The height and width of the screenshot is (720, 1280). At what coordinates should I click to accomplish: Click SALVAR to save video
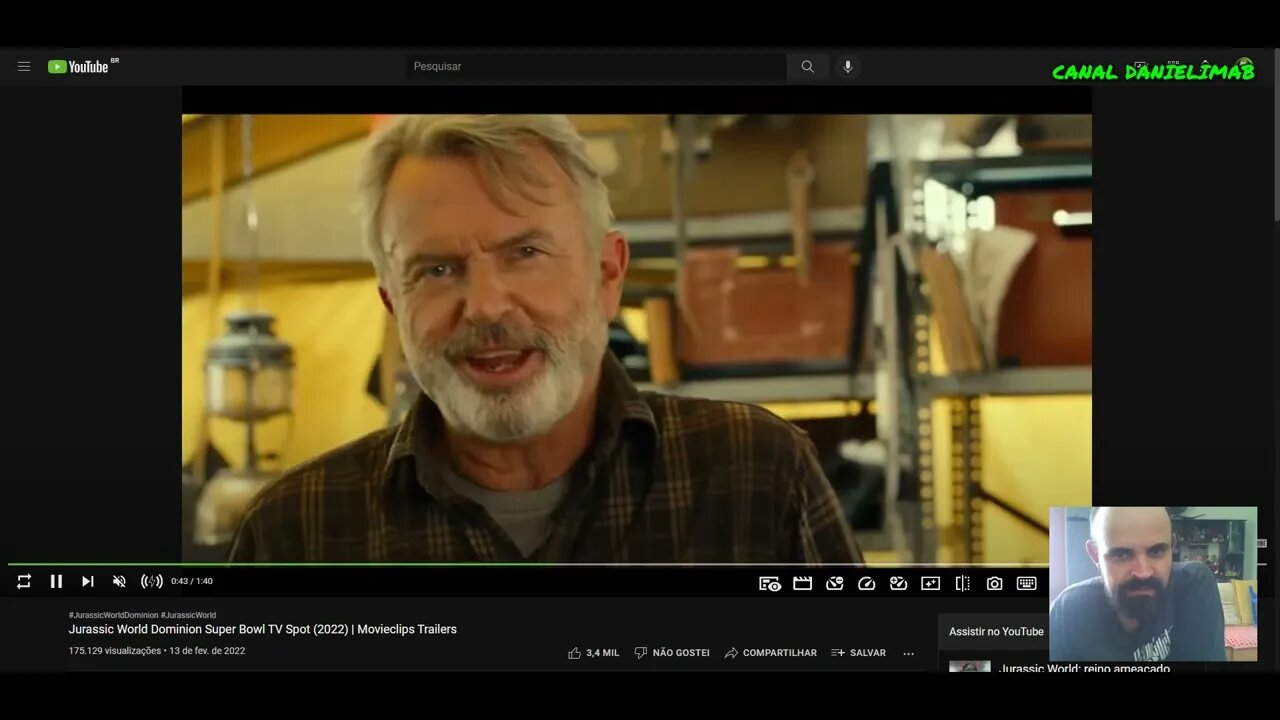coord(858,653)
